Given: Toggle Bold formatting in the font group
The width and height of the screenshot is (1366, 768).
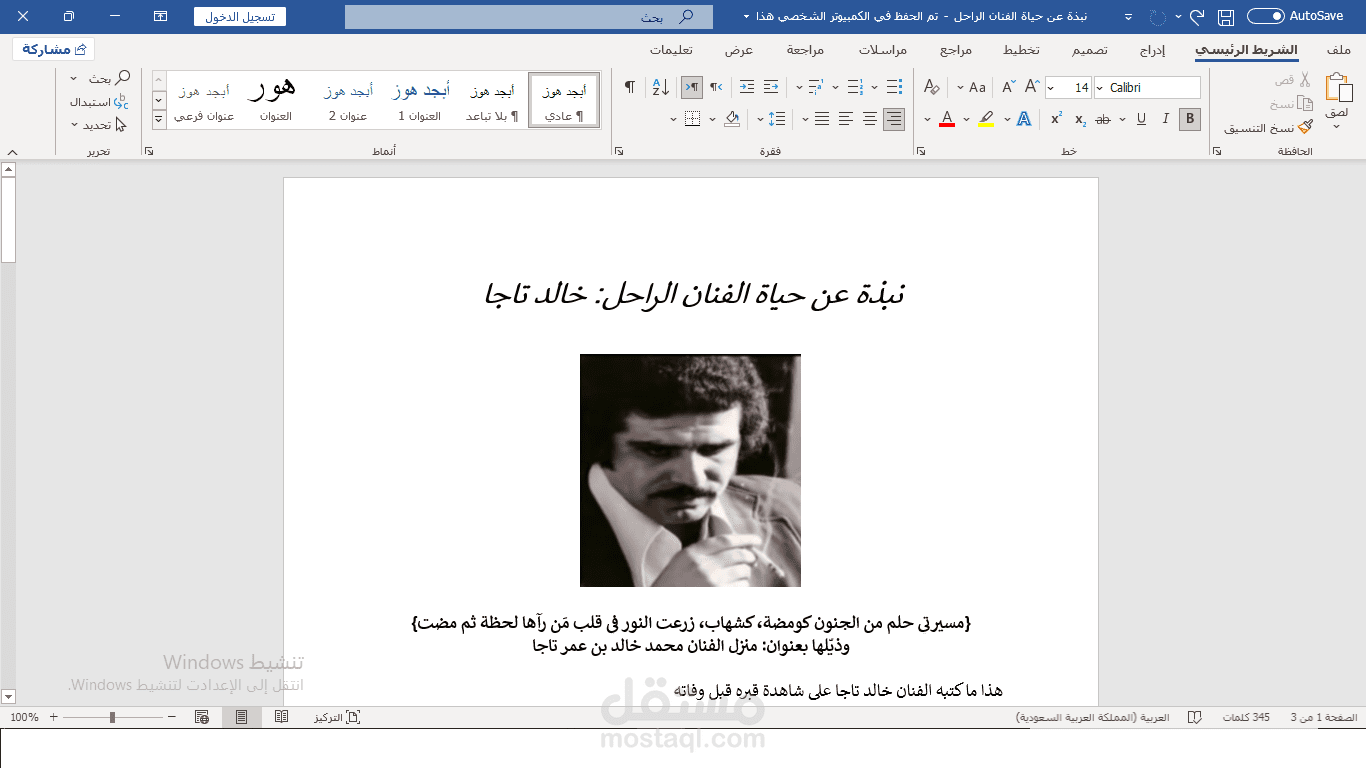Looking at the screenshot, I should [x=1189, y=118].
